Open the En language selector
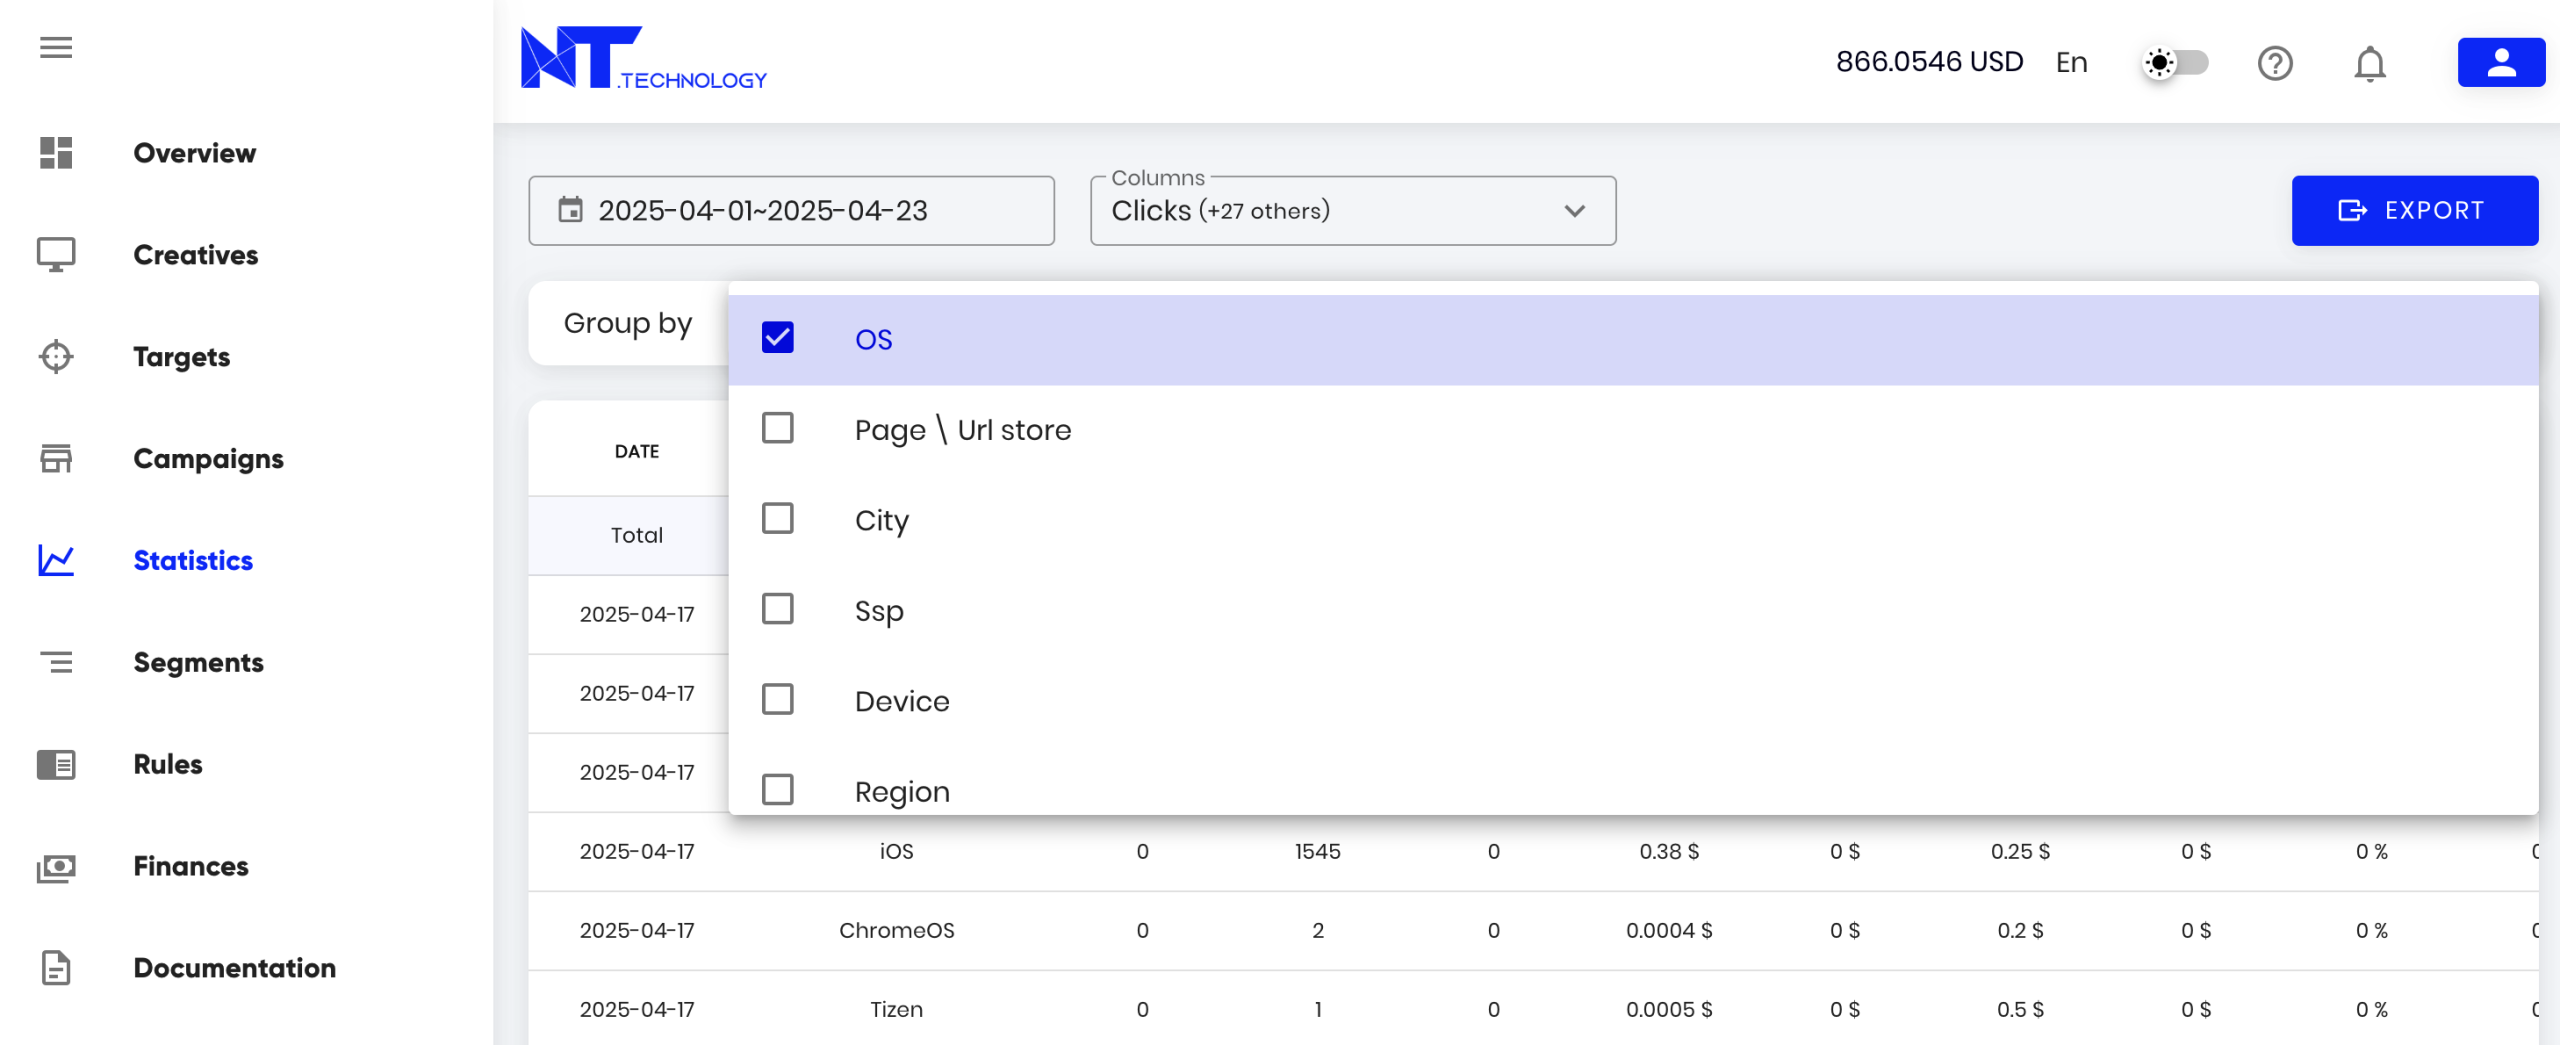Viewport: 2560px width, 1045px height. [x=2071, y=63]
